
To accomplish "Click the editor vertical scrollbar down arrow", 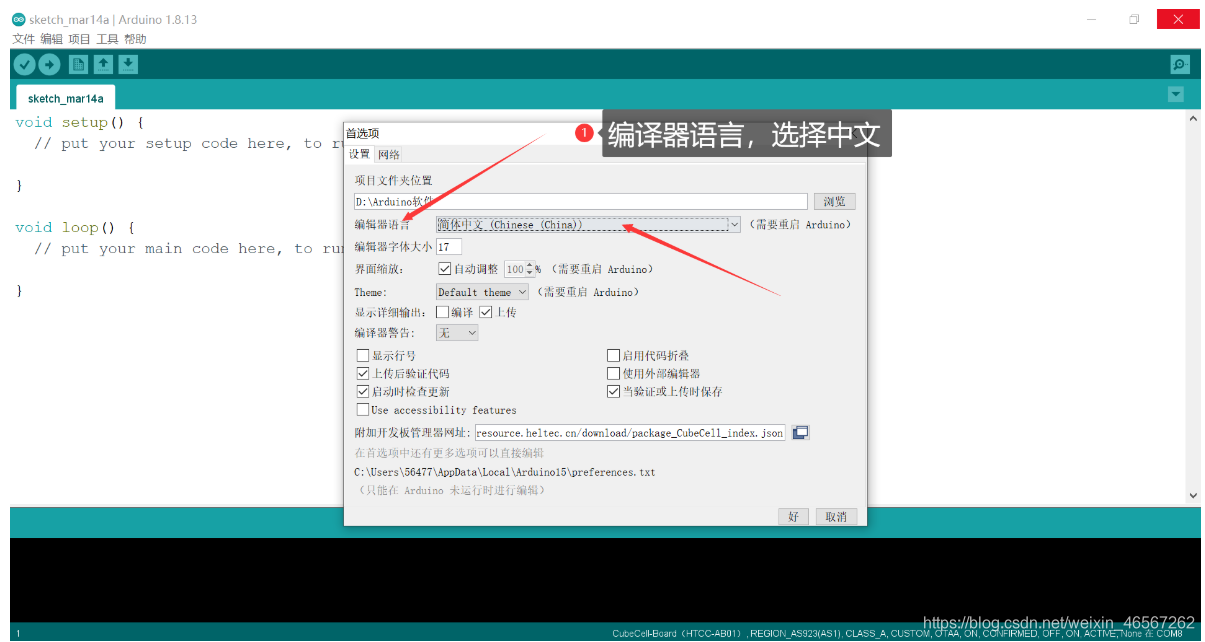I will 1192,495.
